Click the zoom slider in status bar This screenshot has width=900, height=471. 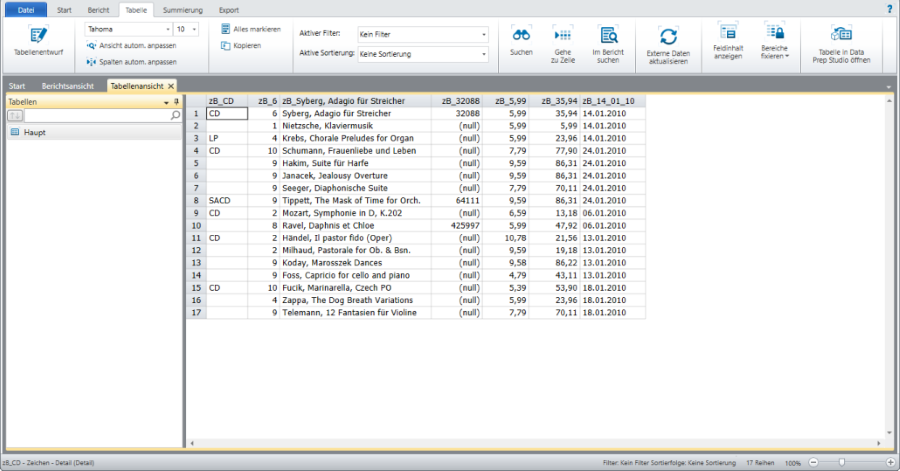pyautogui.click(x=850, y=464)
